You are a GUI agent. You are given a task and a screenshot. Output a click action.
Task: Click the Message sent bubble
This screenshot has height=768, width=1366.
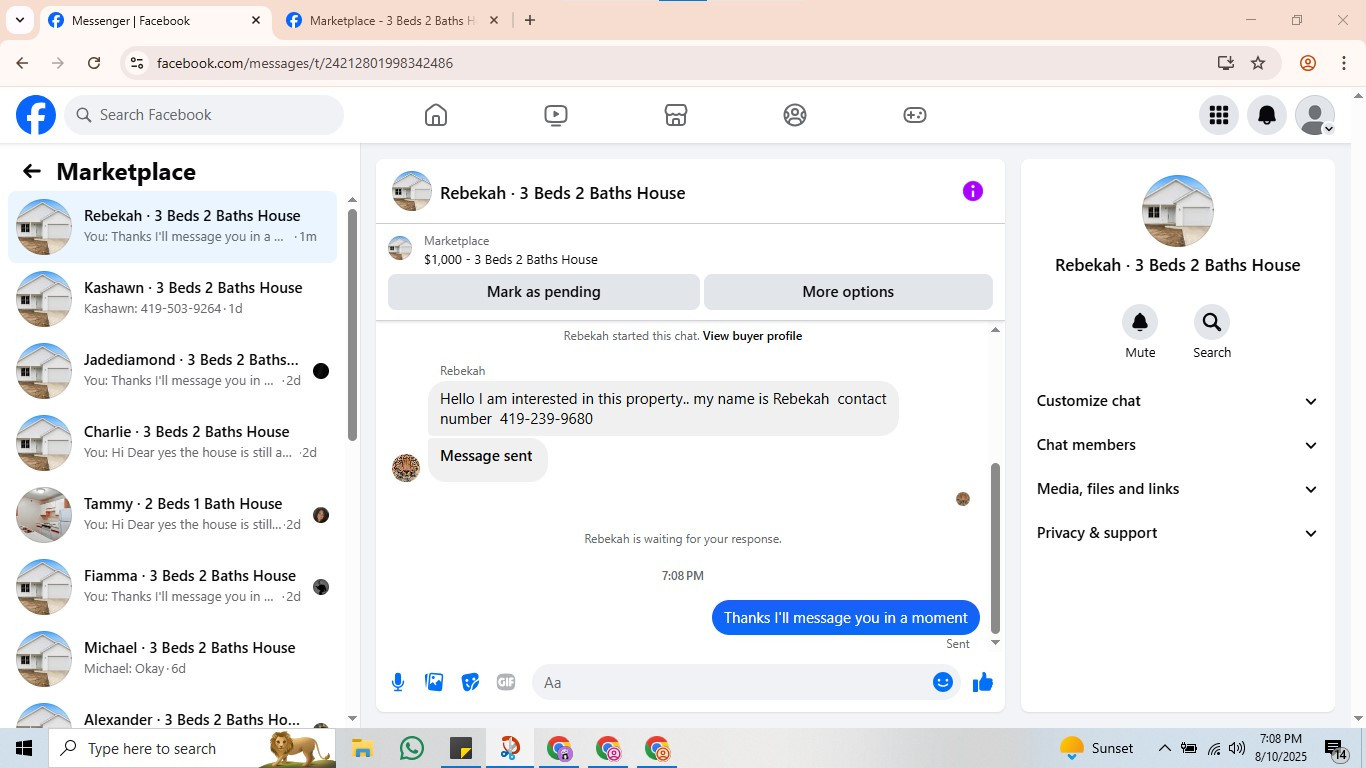tap(488, 458)
